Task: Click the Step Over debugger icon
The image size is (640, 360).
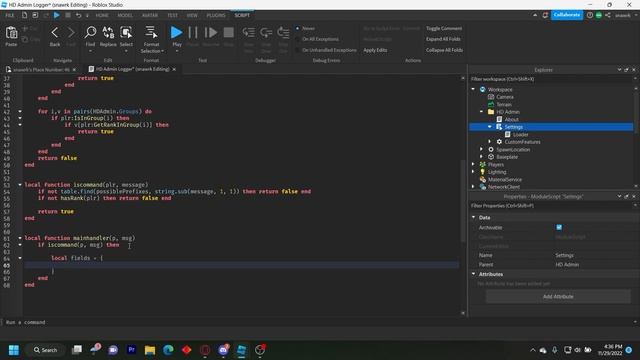Action: pos(266,32)
